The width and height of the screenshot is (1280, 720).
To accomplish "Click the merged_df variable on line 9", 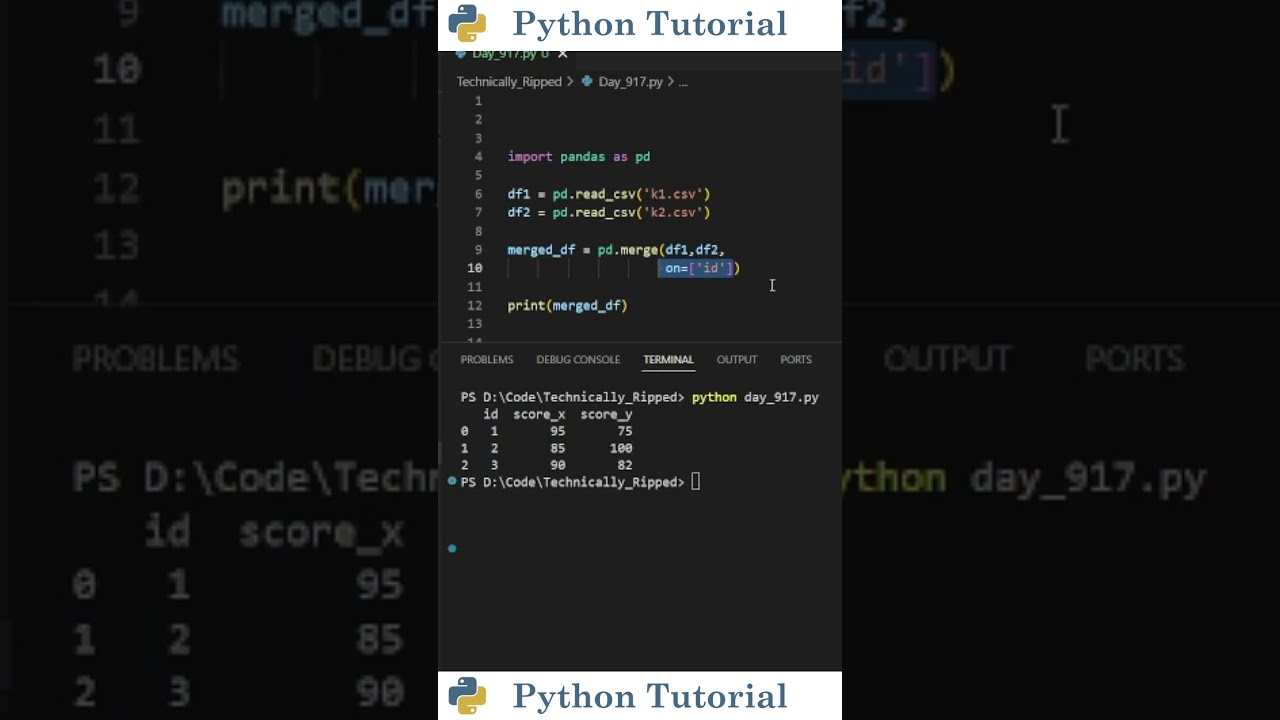I will tap(541, 250).
